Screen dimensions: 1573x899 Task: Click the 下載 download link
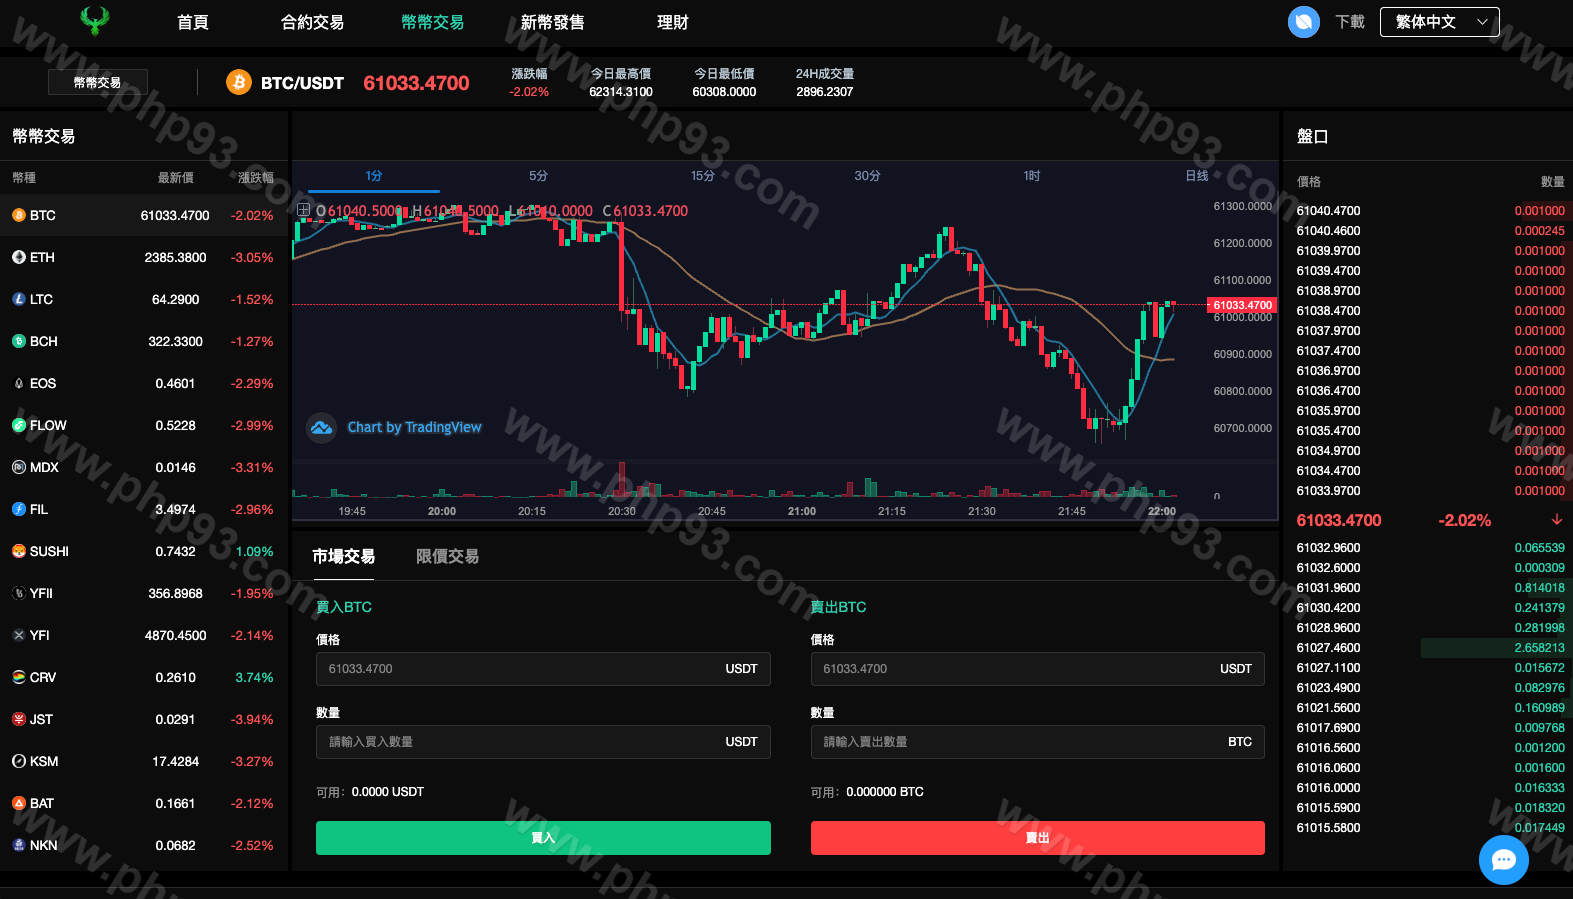pyautogui.click(x=1349, y=22)
